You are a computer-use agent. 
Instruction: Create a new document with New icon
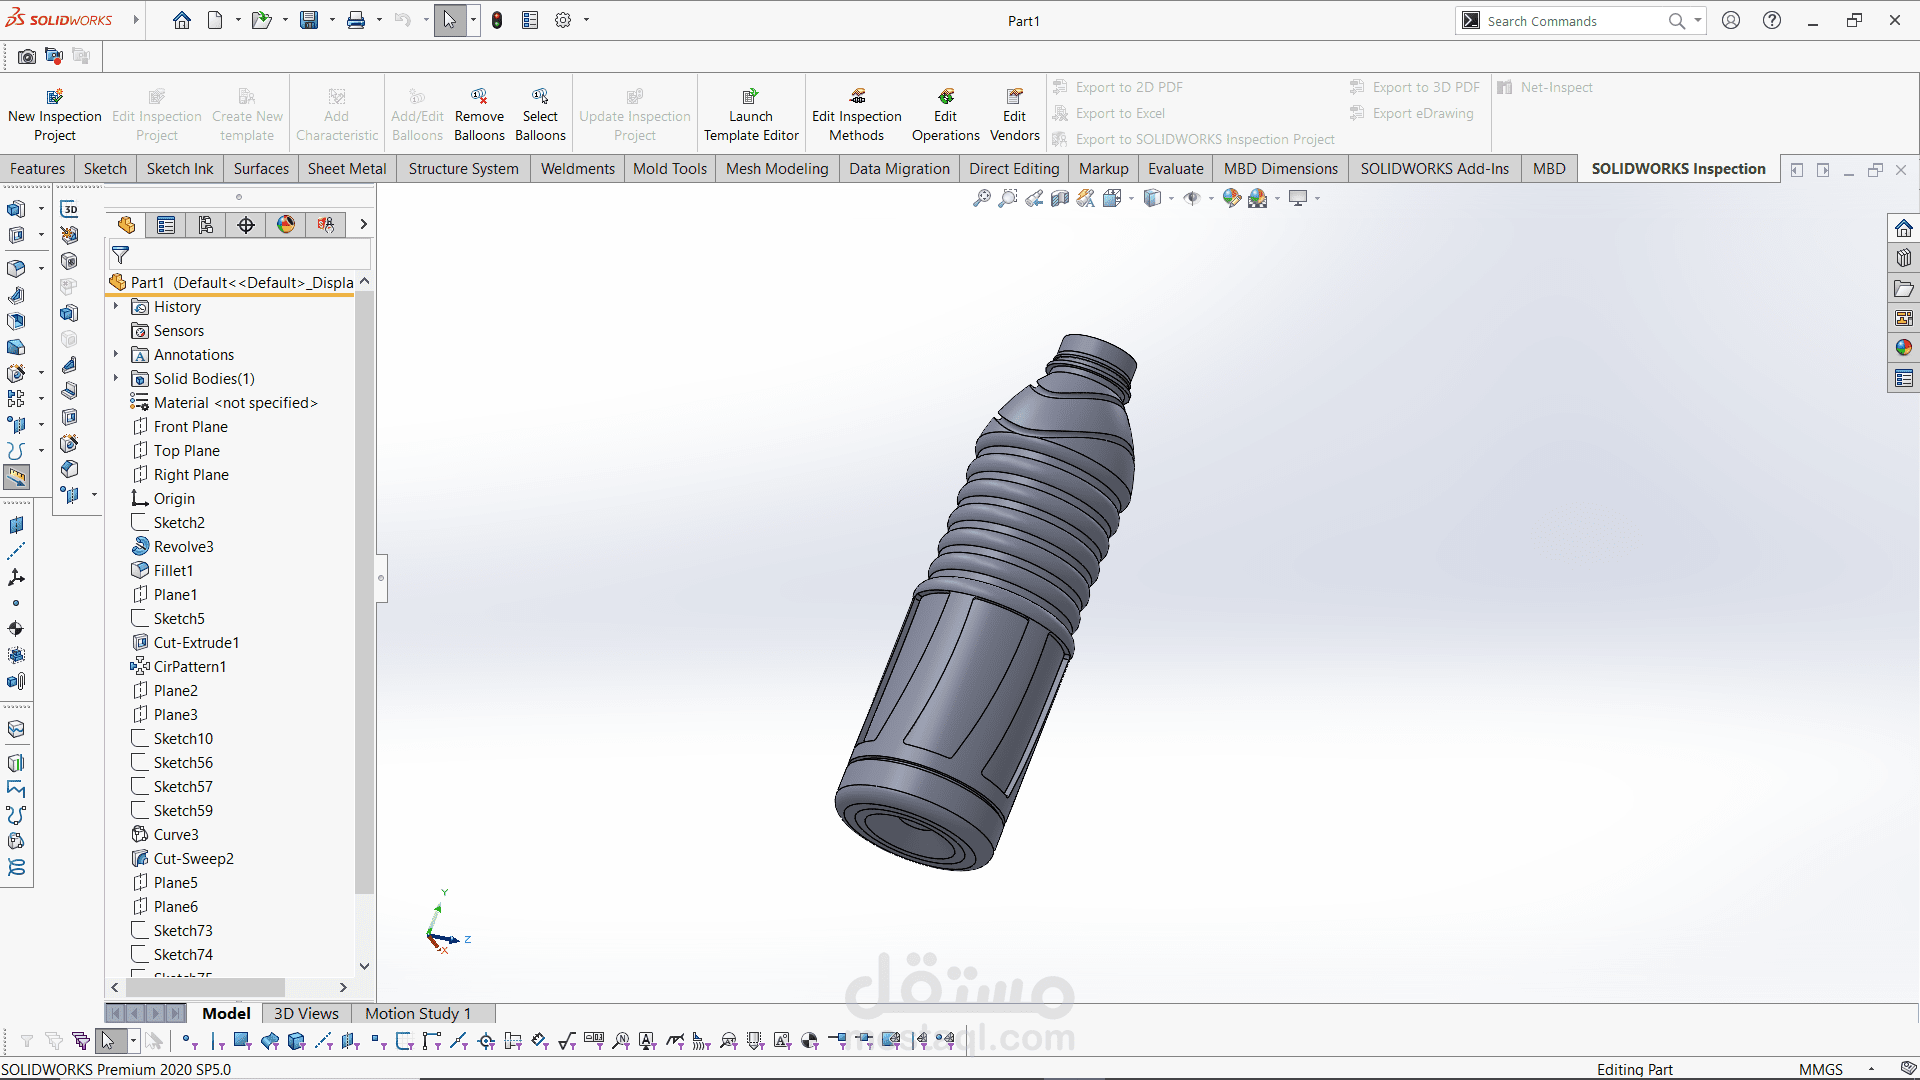(x=215, y=20)
